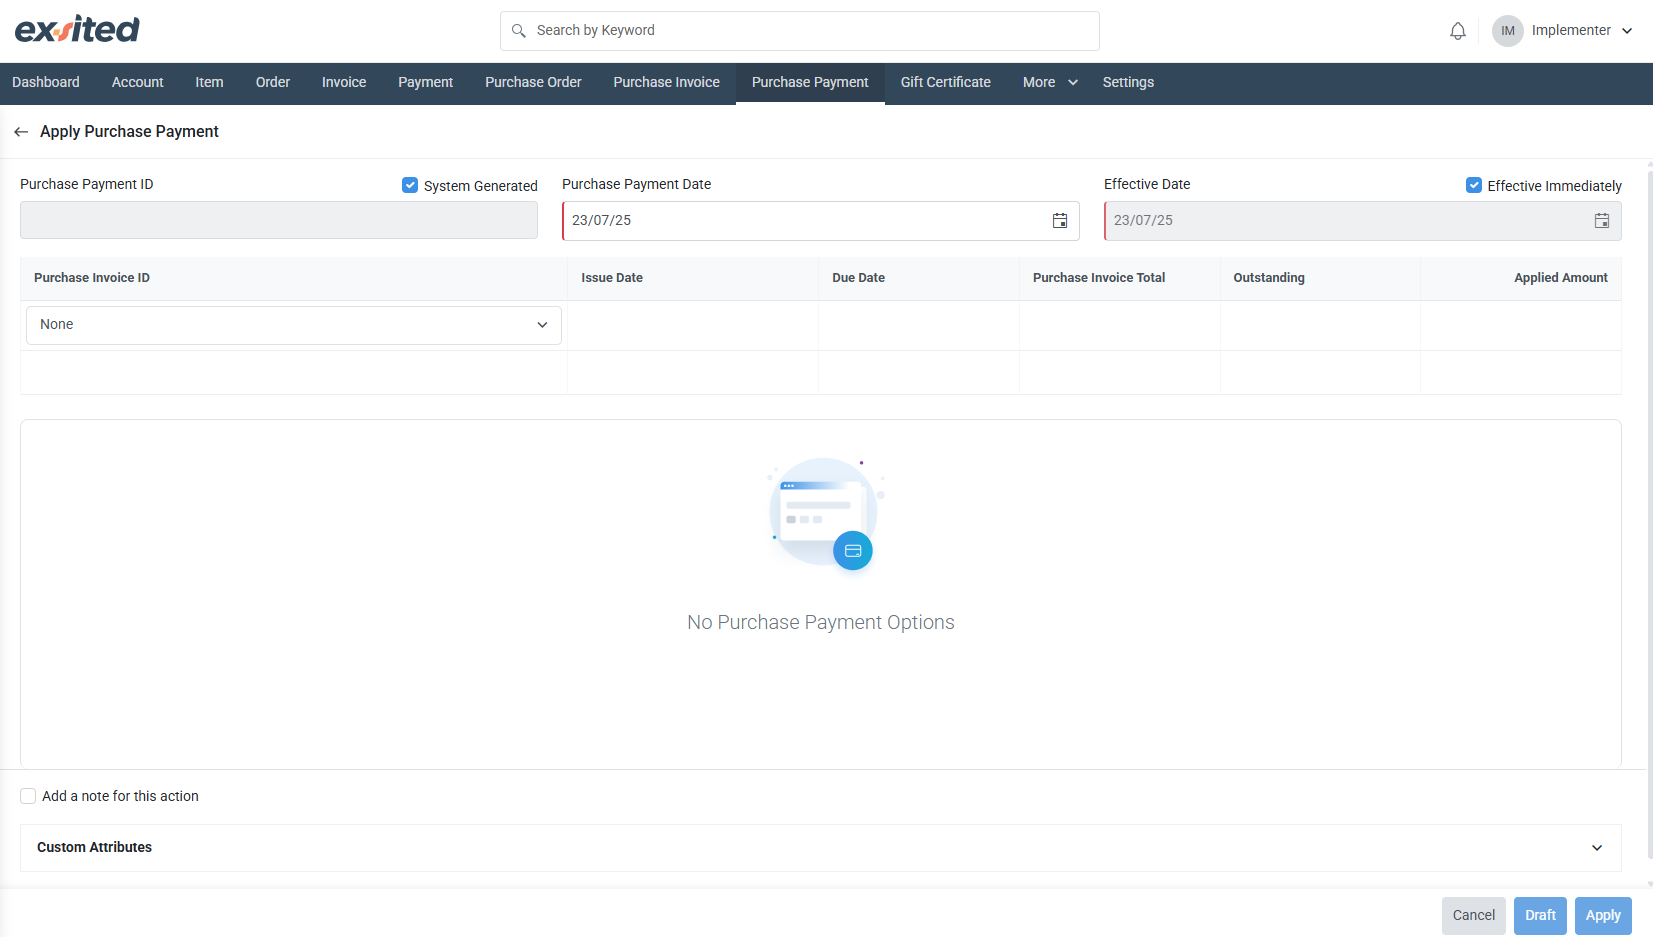Switch to the Order tab
This screenshot has width=1653, height=937.
[273, 83]
